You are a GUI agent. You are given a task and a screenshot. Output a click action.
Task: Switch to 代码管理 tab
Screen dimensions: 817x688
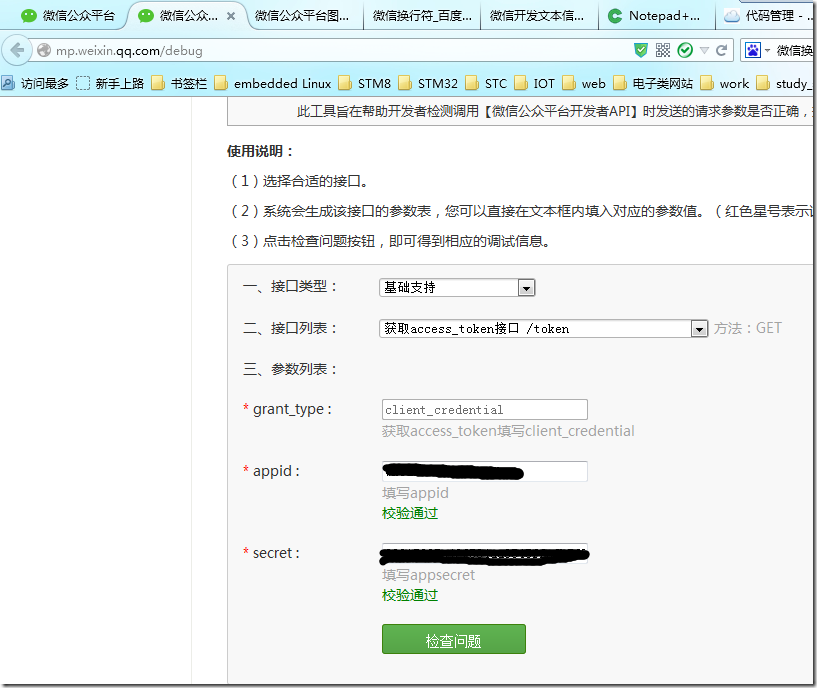tap(767, 16)
